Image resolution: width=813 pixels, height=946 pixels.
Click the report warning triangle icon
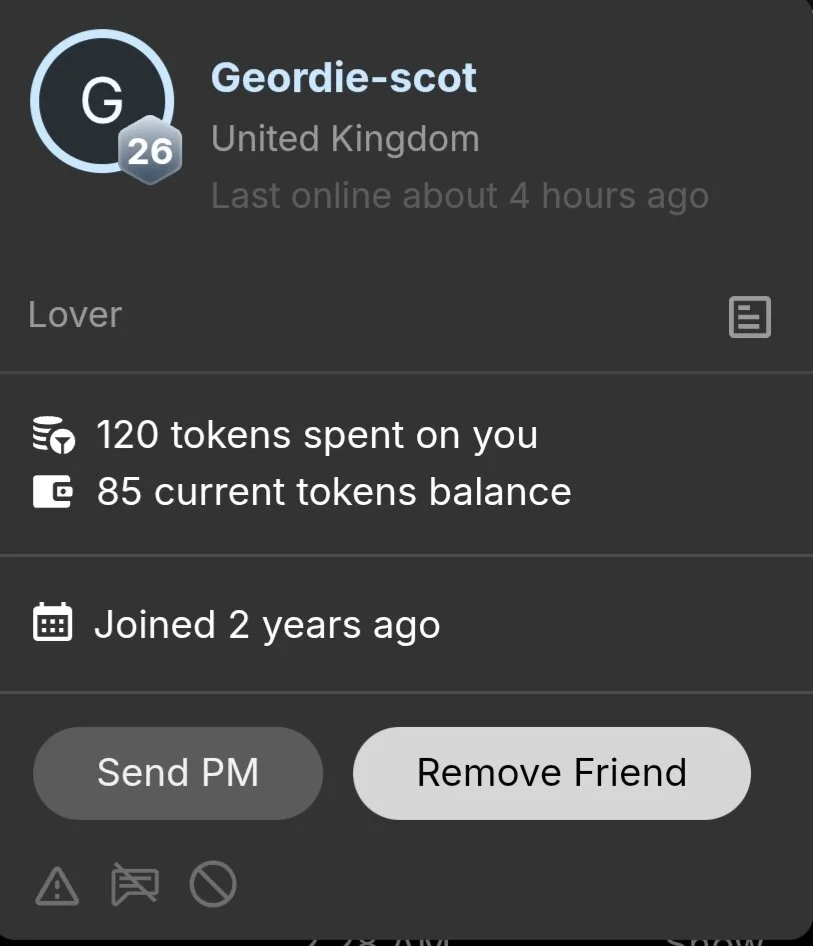click(x=57, y=885)
